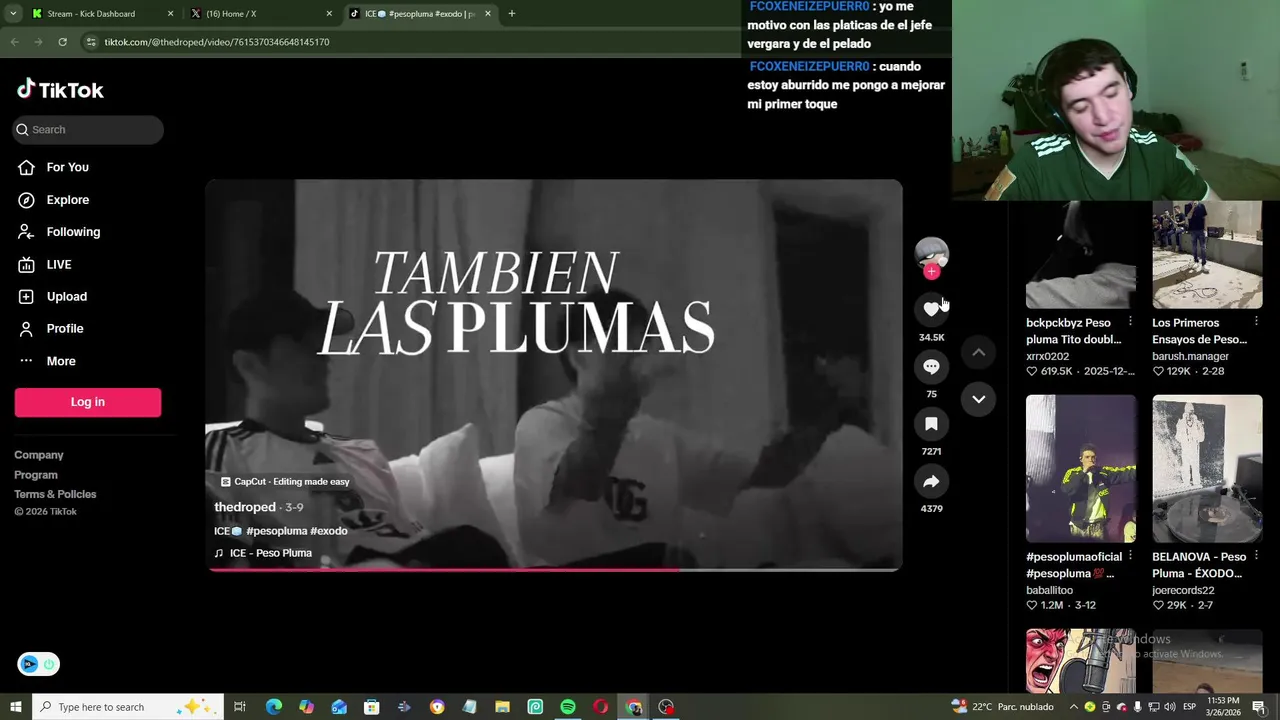Click the xrrx0202 author name
1280x720 pixels.
coord(1047,356)
